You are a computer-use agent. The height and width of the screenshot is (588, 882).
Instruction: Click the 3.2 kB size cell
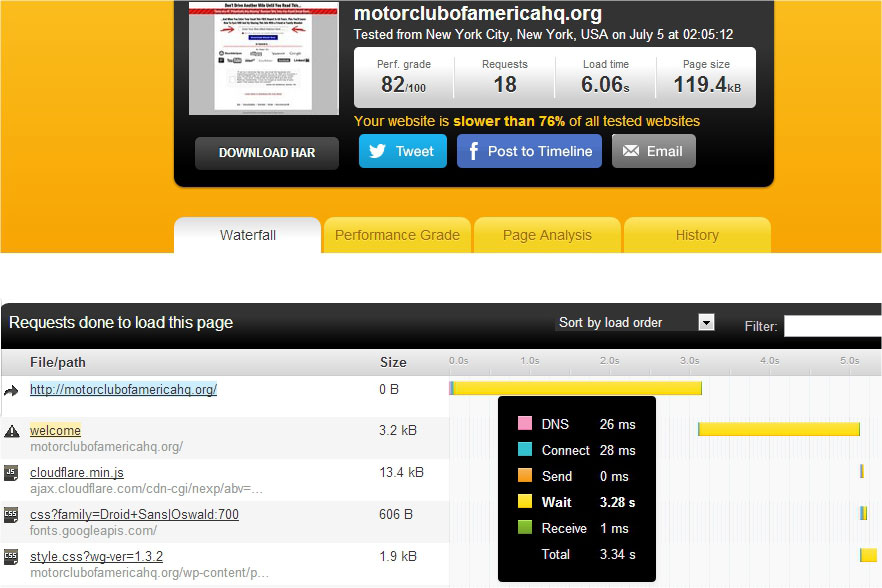click(x=398, y=430)
